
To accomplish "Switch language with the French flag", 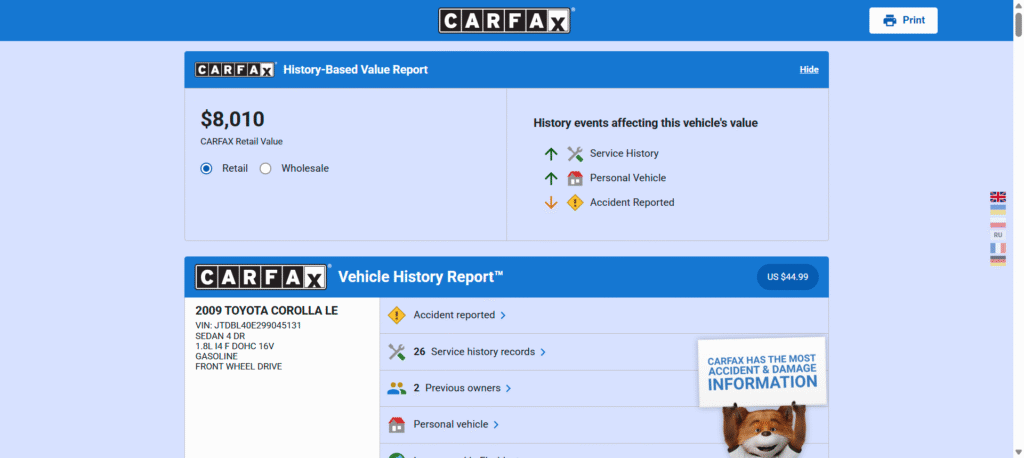I will tap(998, 248).
